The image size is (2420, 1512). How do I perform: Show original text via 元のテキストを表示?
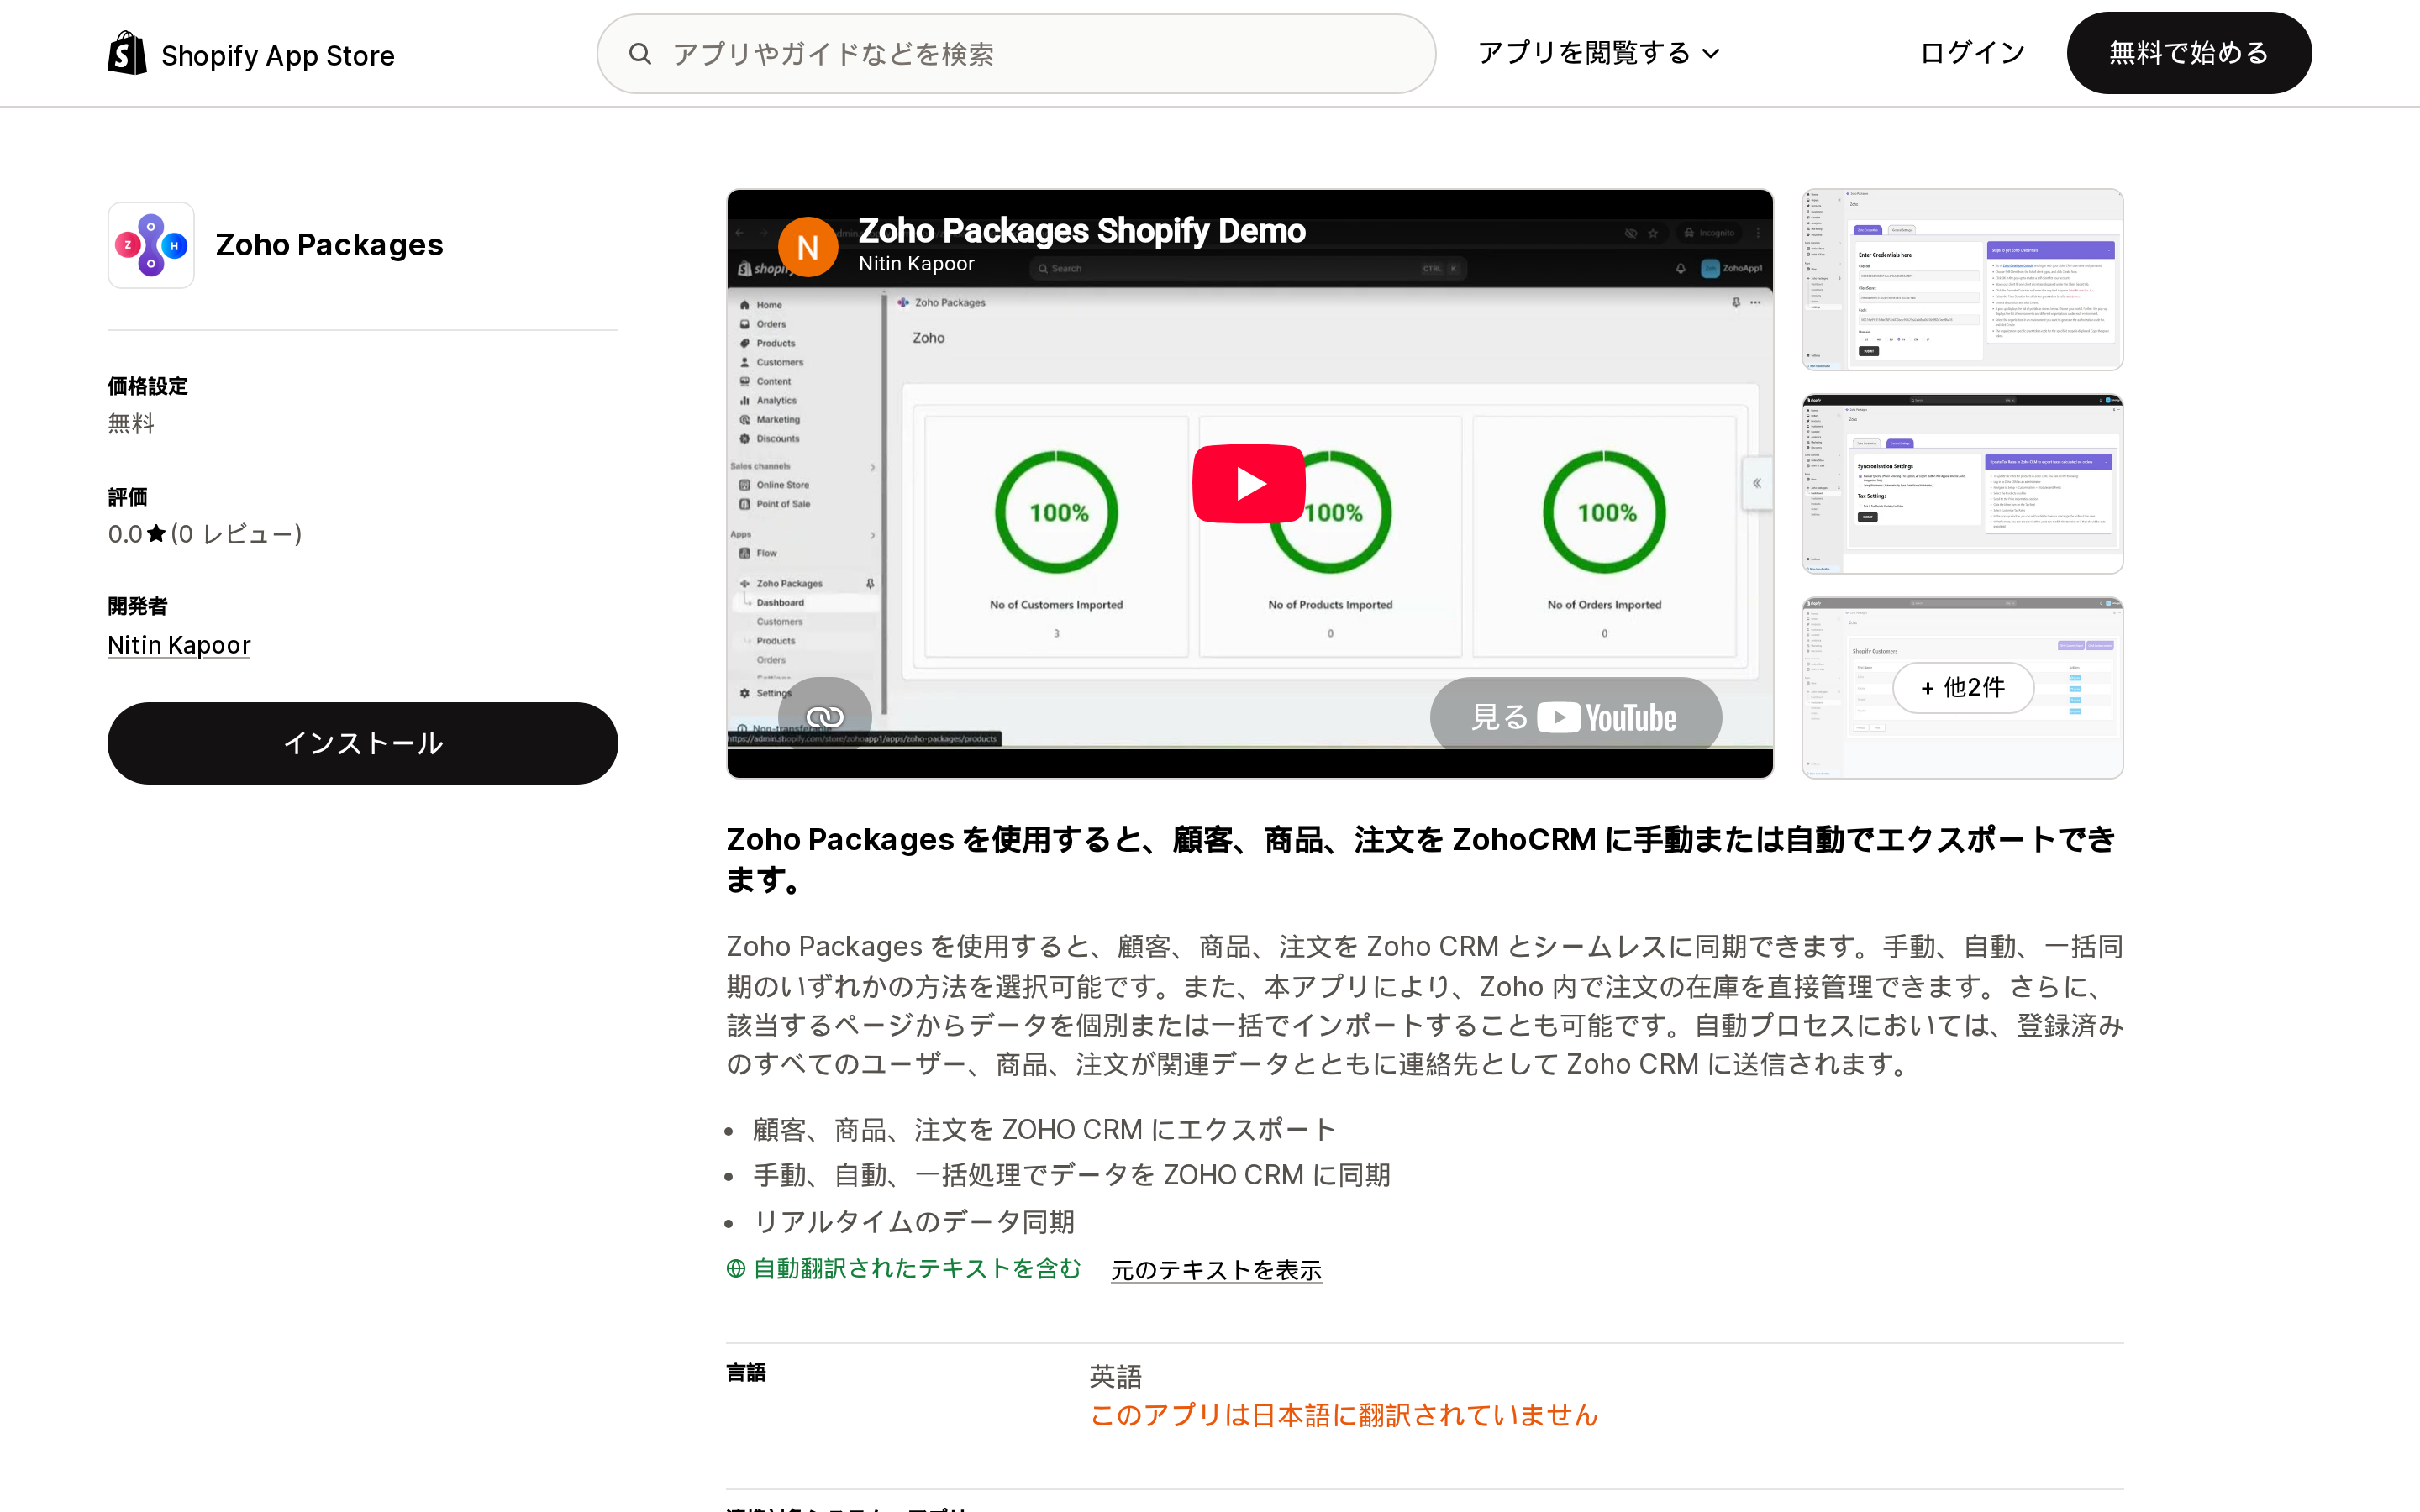[x=1216, y=1269]
